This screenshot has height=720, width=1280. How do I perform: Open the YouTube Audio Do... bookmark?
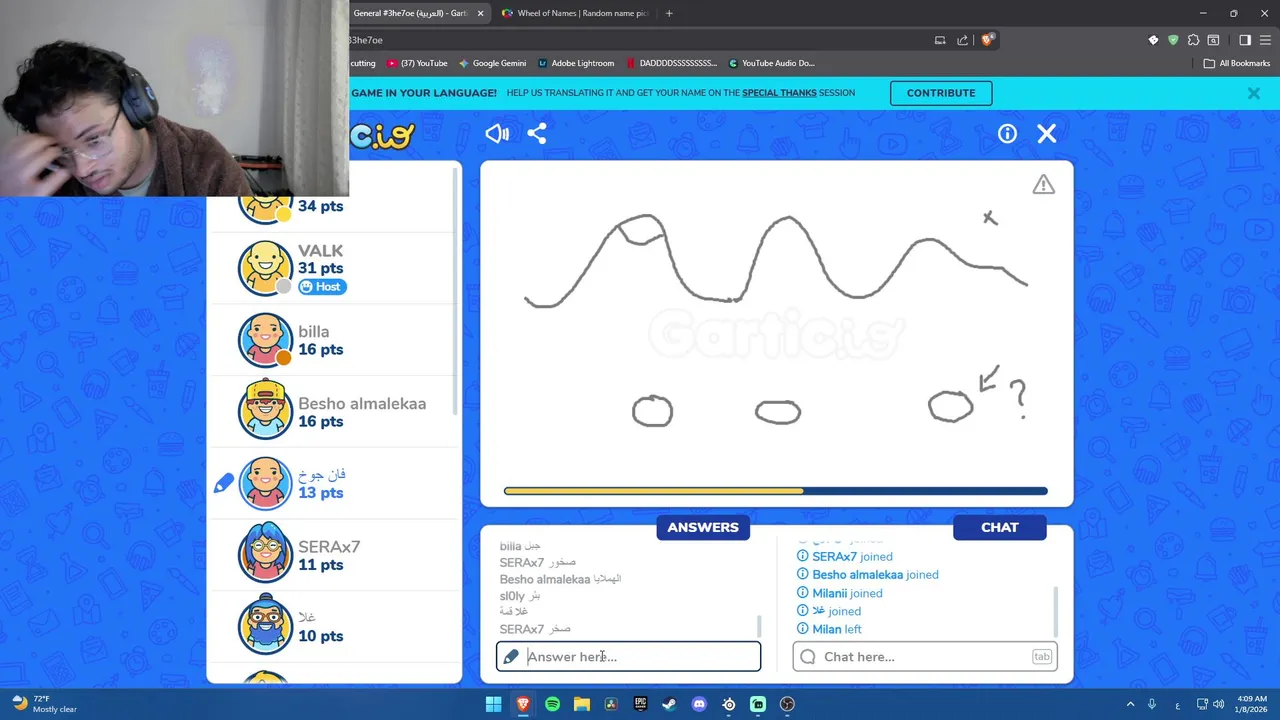tap(772, 63)
